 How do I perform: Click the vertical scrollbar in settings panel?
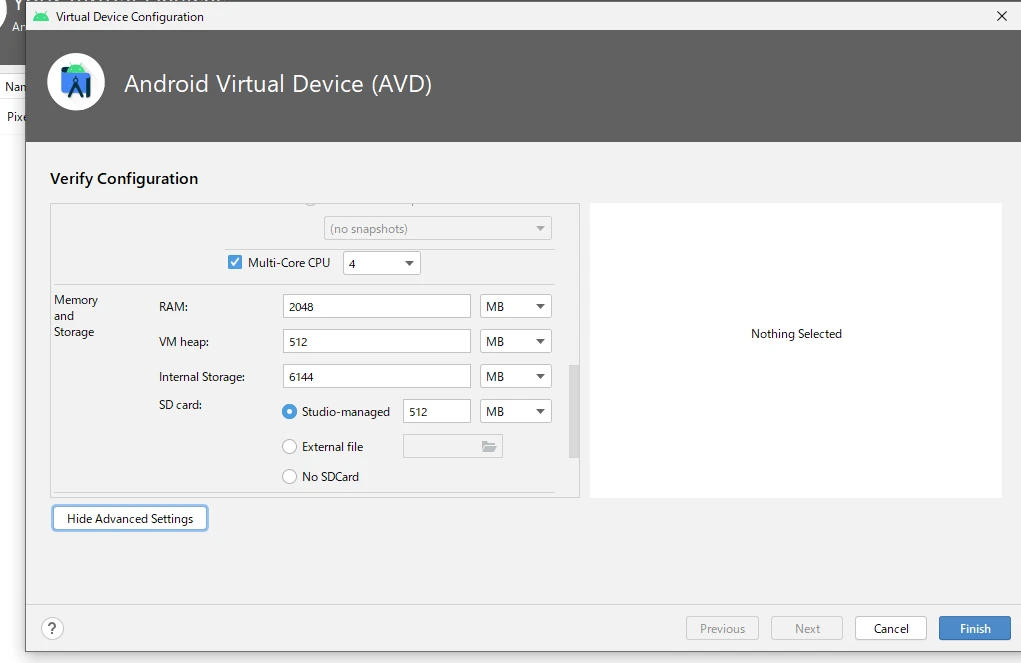click(x=574, y=411)
